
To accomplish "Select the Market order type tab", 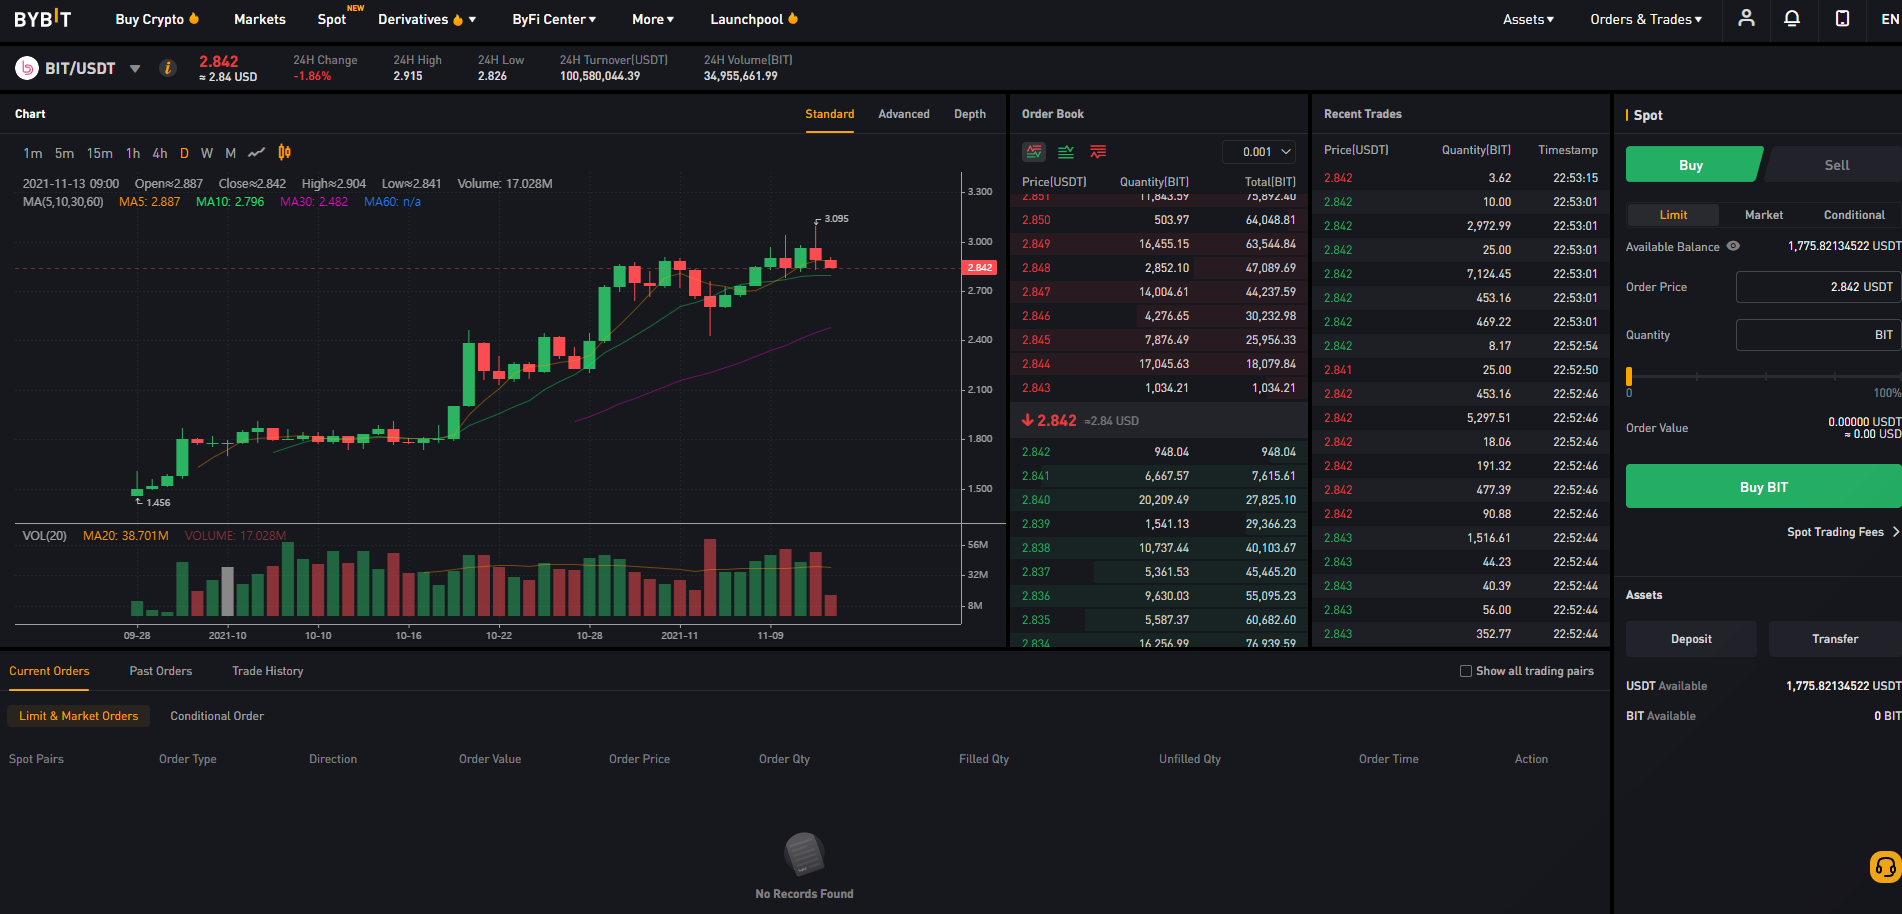I will coord(1764,215).
